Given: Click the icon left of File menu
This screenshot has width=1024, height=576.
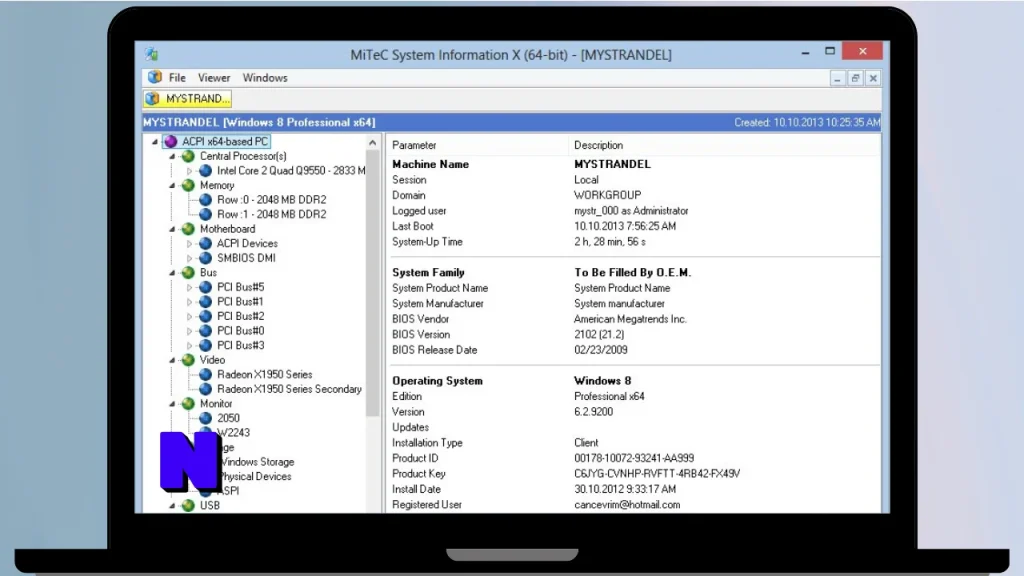Looking at the screenshot, I should [x=155, y=77].
